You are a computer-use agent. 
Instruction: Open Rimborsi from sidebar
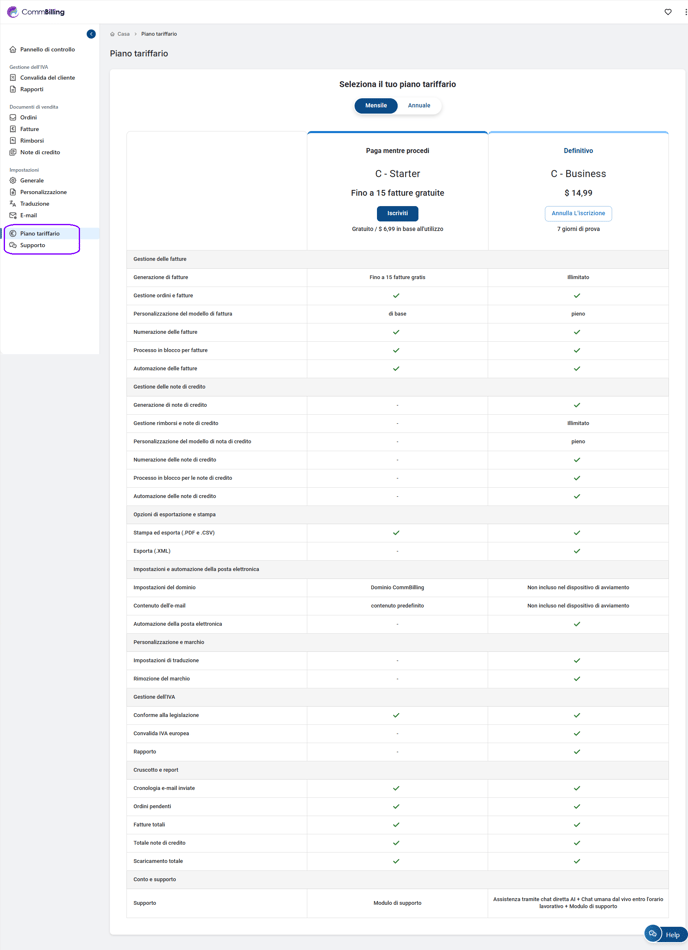click(x=31, y=141)
